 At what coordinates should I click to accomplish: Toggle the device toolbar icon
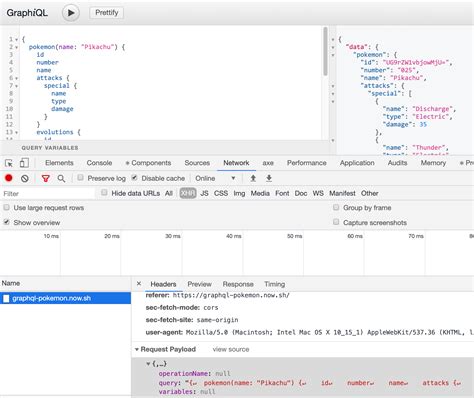pyautogui.click(x=24, y=163)
